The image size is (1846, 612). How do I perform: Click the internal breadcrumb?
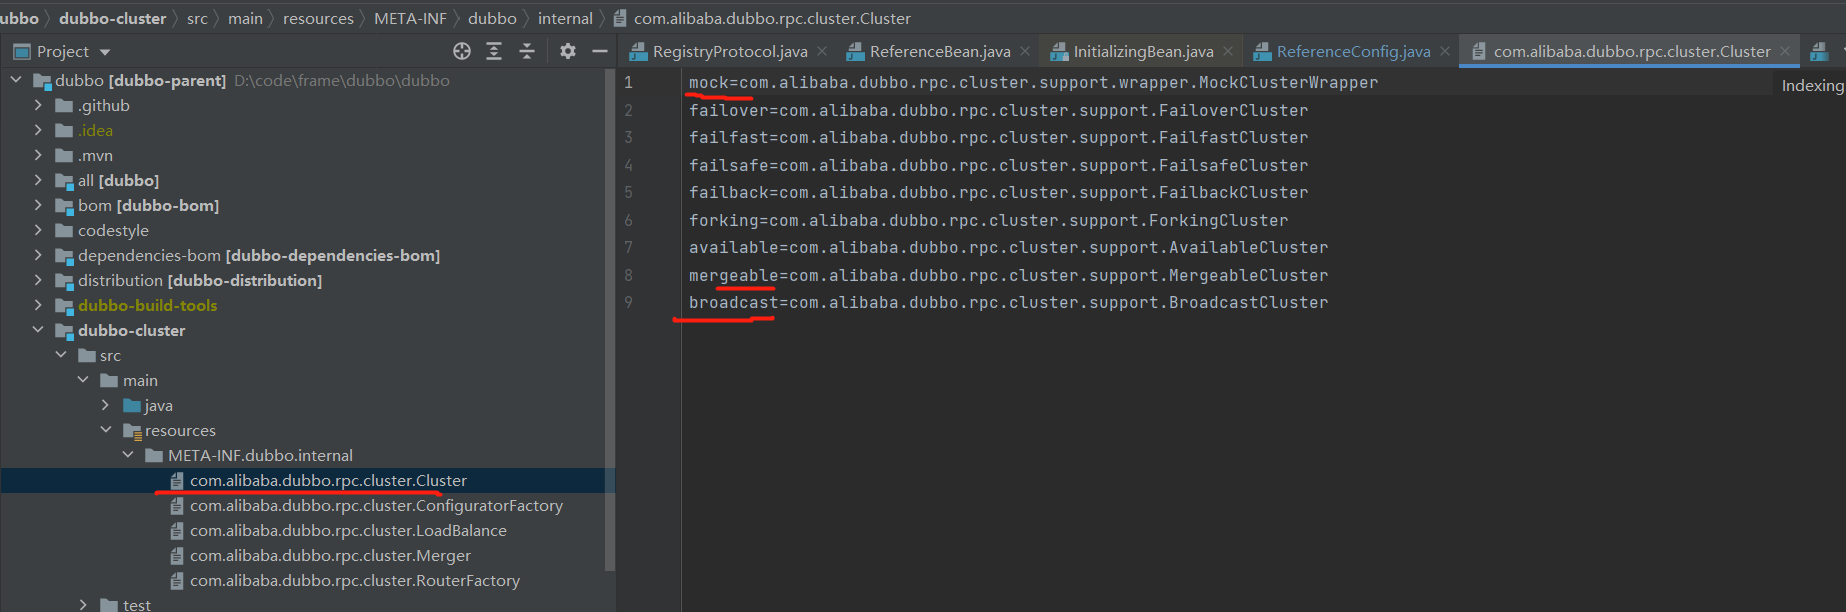(565, 18)
